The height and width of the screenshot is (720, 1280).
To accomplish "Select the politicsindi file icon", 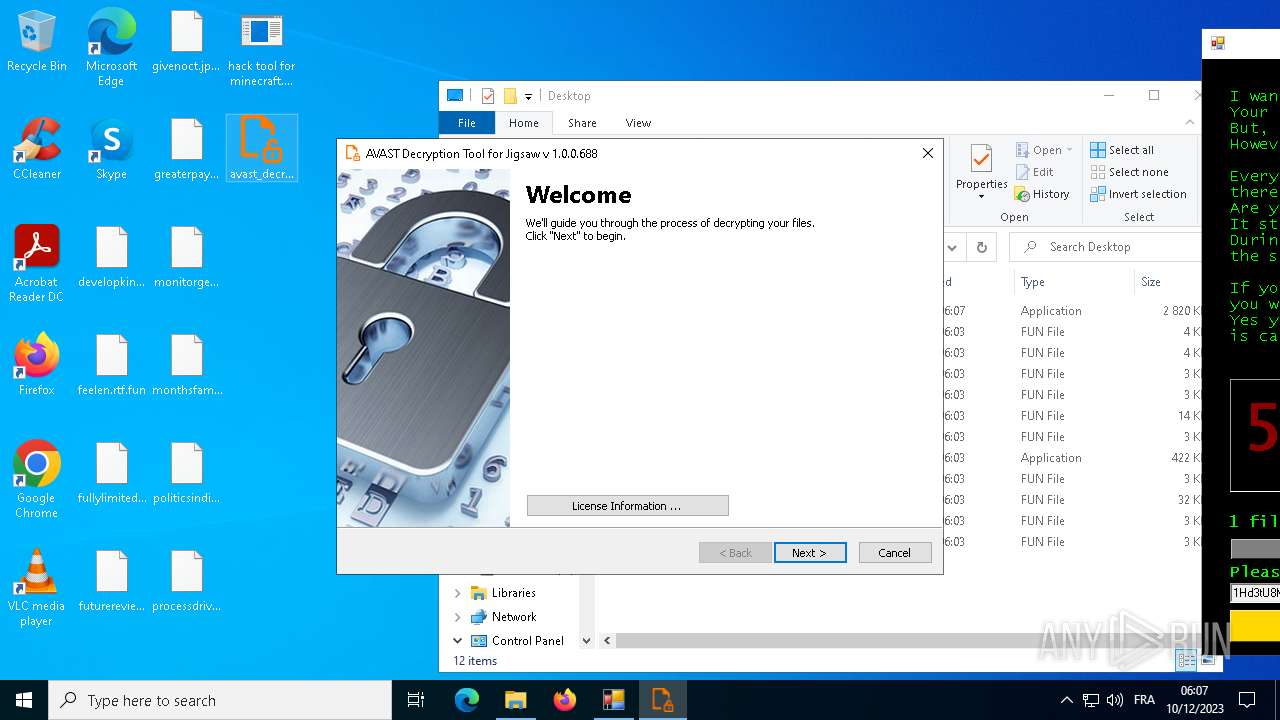I will pyautogui.click(x=186, y=473).
